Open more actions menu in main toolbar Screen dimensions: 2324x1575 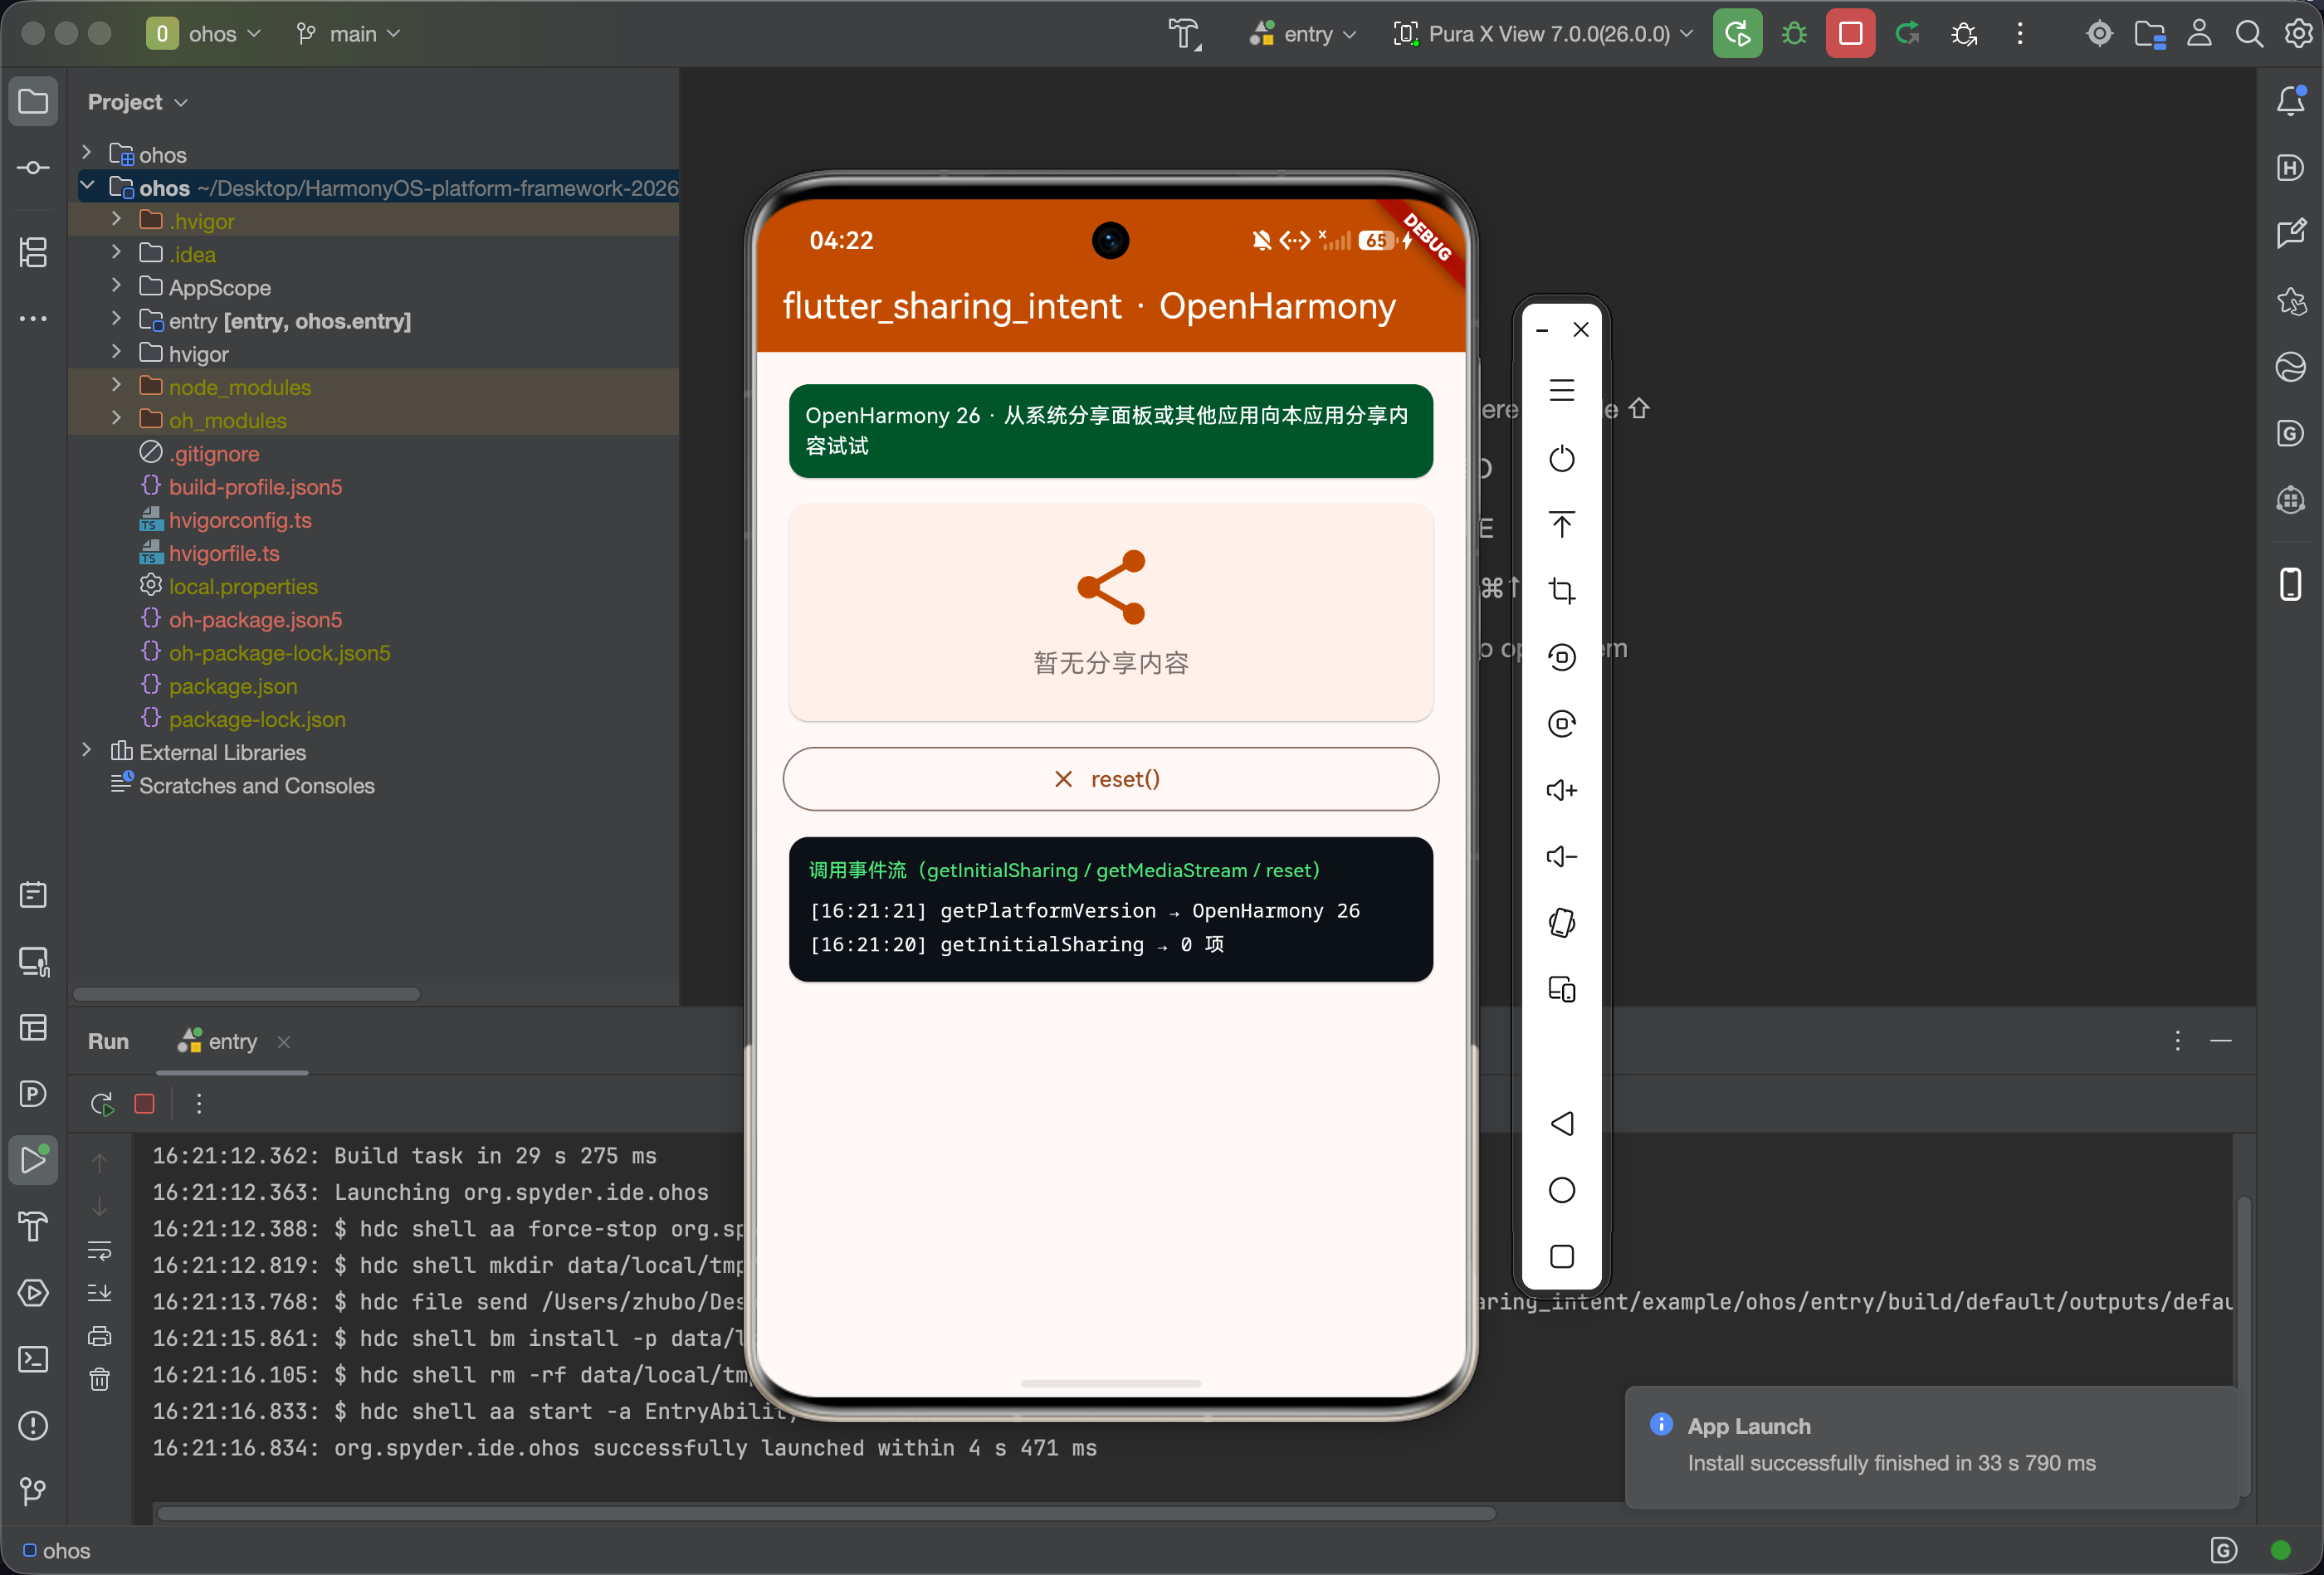pyautogui.click(x=2020, y=34)
